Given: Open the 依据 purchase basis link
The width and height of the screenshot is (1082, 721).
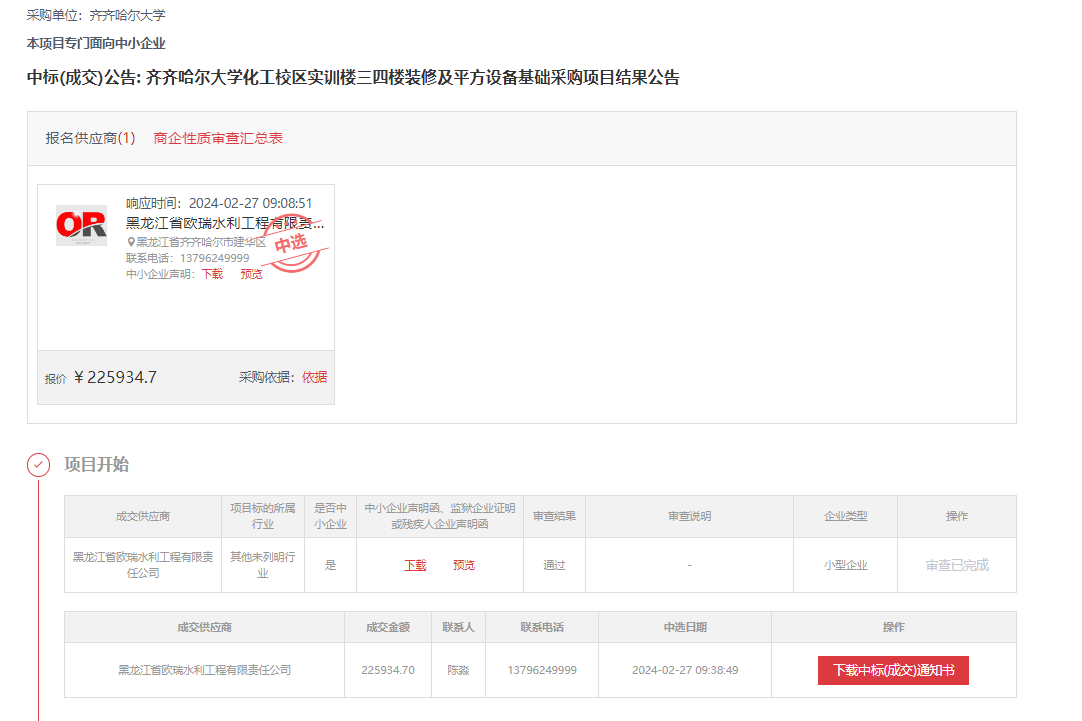Looking at the screenshot, I should (315, 377).
